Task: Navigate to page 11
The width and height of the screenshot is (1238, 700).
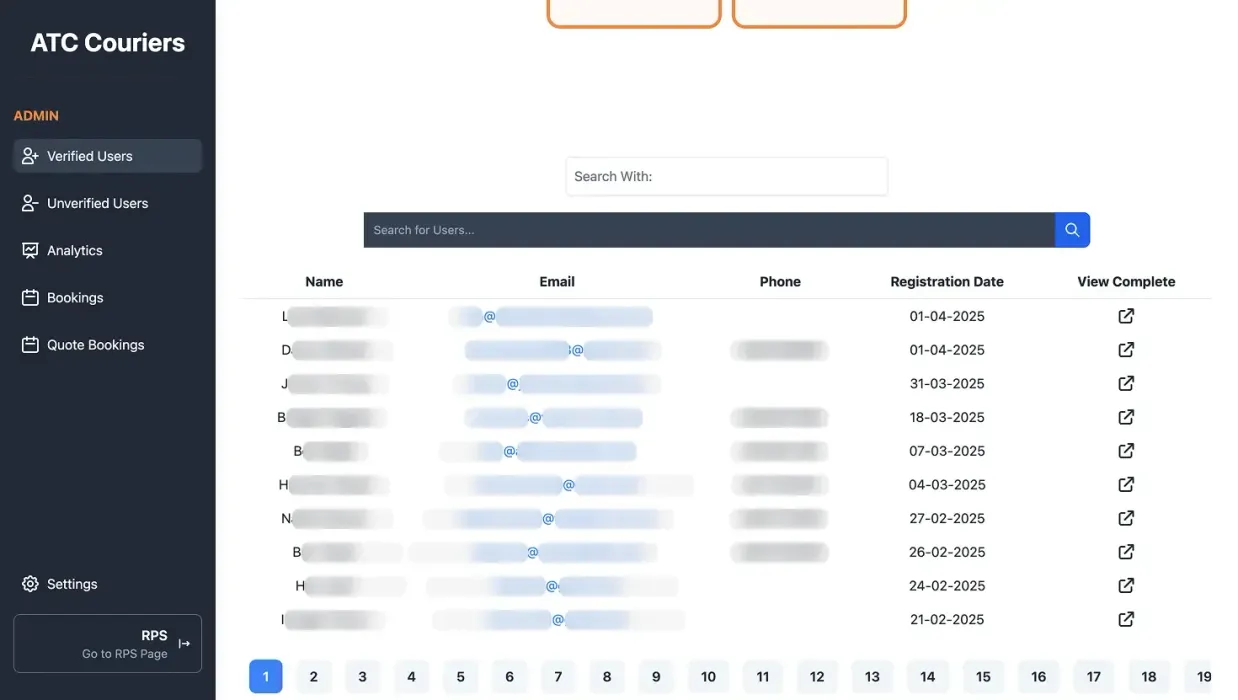Action: pos(763,677)
